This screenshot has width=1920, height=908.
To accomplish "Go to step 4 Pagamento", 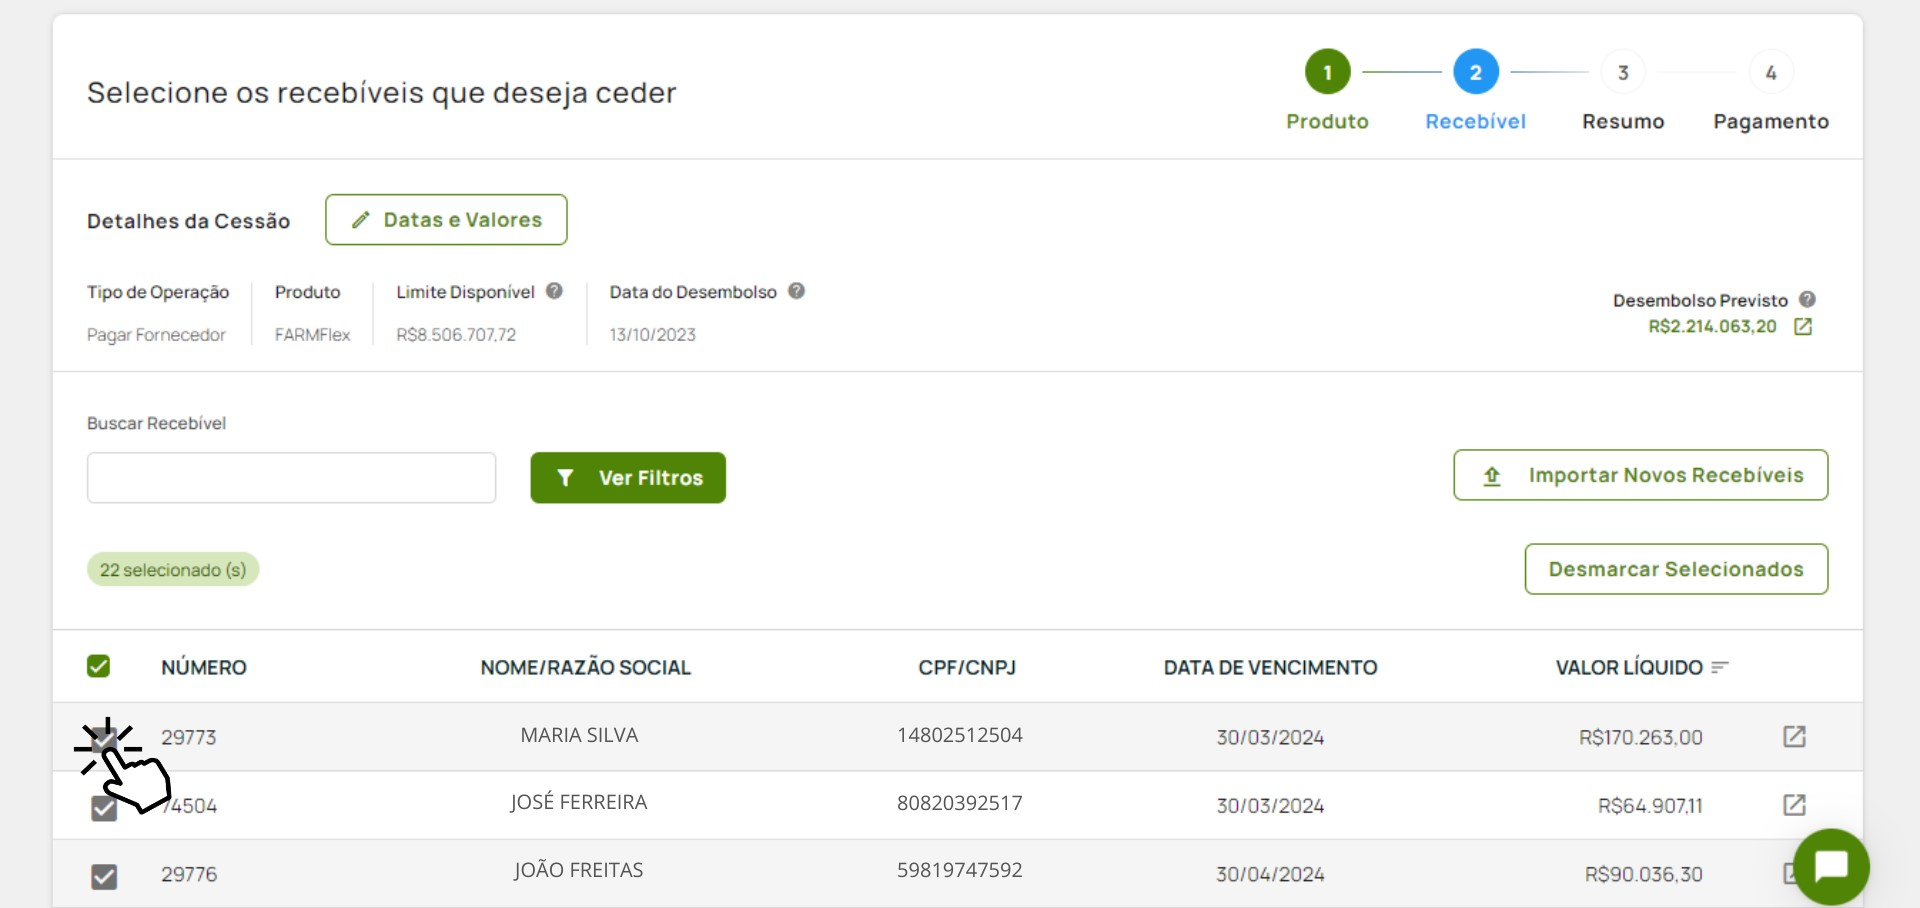I will click(x=1770, y=73).
